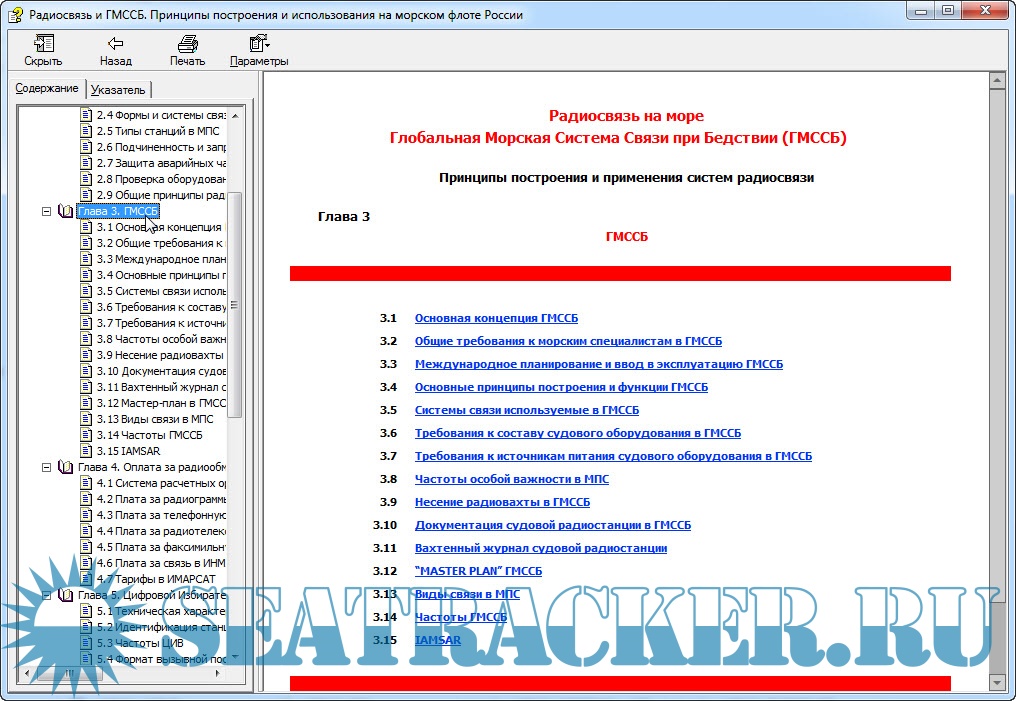Screen dimensions: 1016x701
Task: Click the contents tree vertical scrollbar thumb
Action: (234, 305)
